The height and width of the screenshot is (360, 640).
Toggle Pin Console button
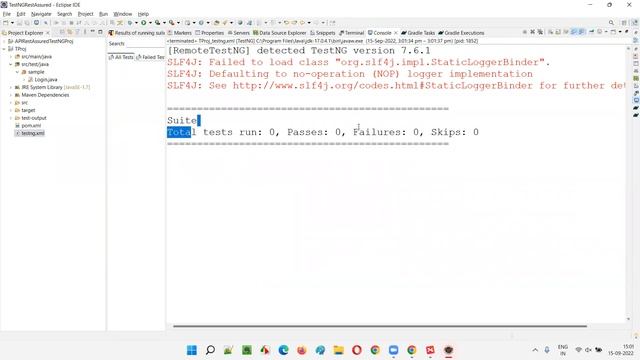[591, 32]
